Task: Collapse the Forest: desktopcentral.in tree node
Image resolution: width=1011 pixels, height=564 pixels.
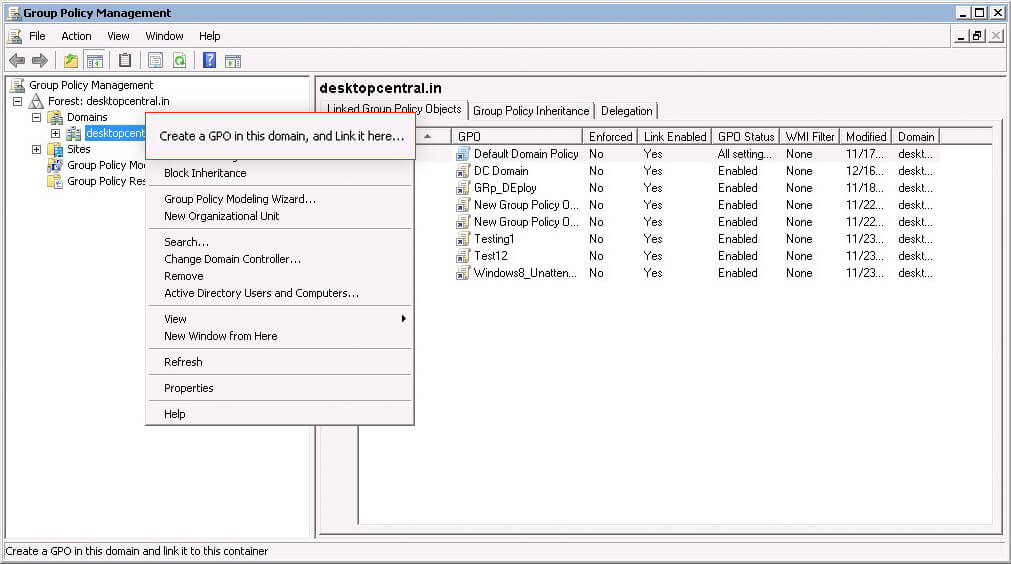Action: coord(18,101)
